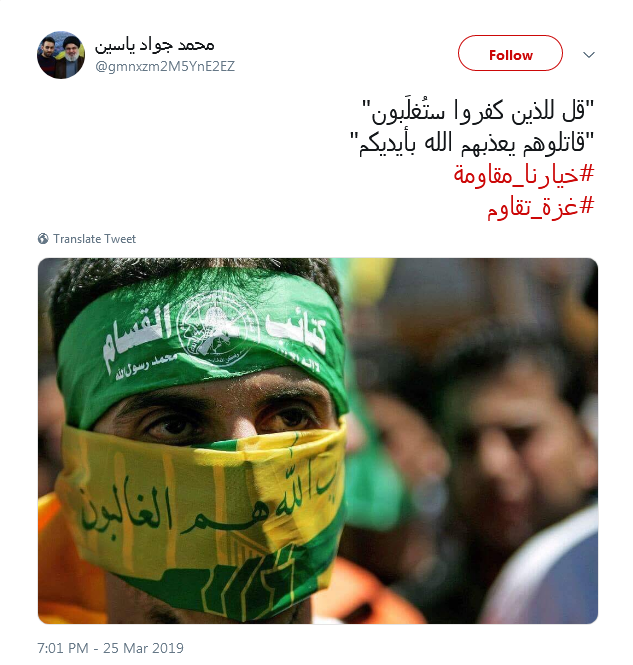Viewport: 633px width, 665px height.
Task: Open the tweet author's profile picture
Action: point(61,55)
